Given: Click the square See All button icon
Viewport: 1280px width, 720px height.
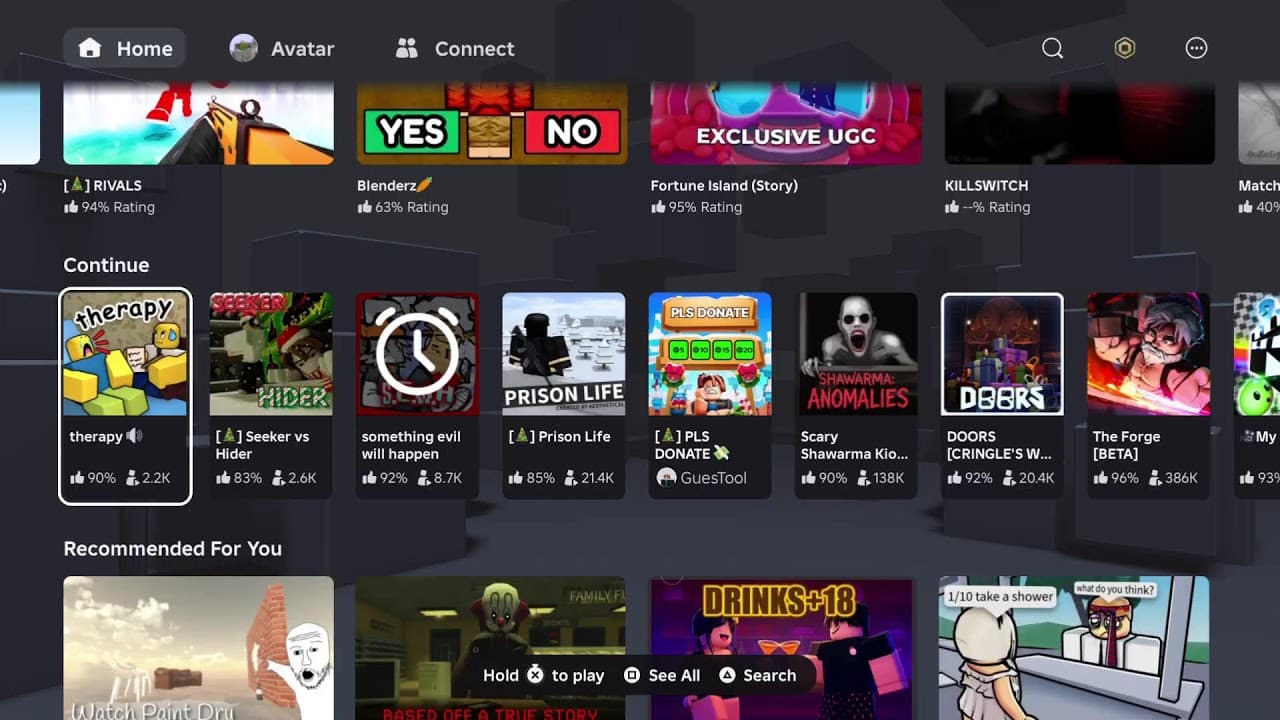Looking at the screenshot, I should (x=632, y=675).
